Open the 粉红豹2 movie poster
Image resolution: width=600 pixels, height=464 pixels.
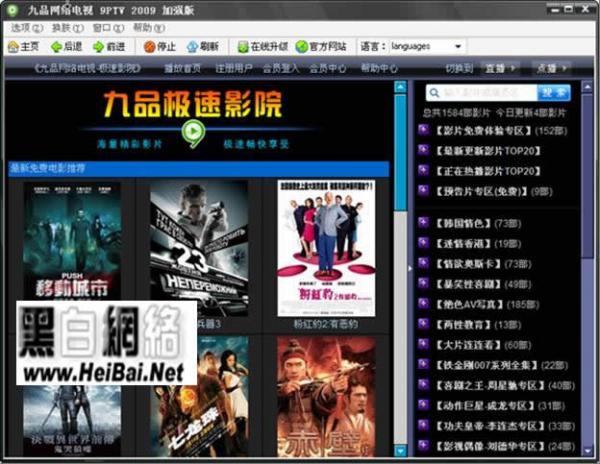click(326, 249)
